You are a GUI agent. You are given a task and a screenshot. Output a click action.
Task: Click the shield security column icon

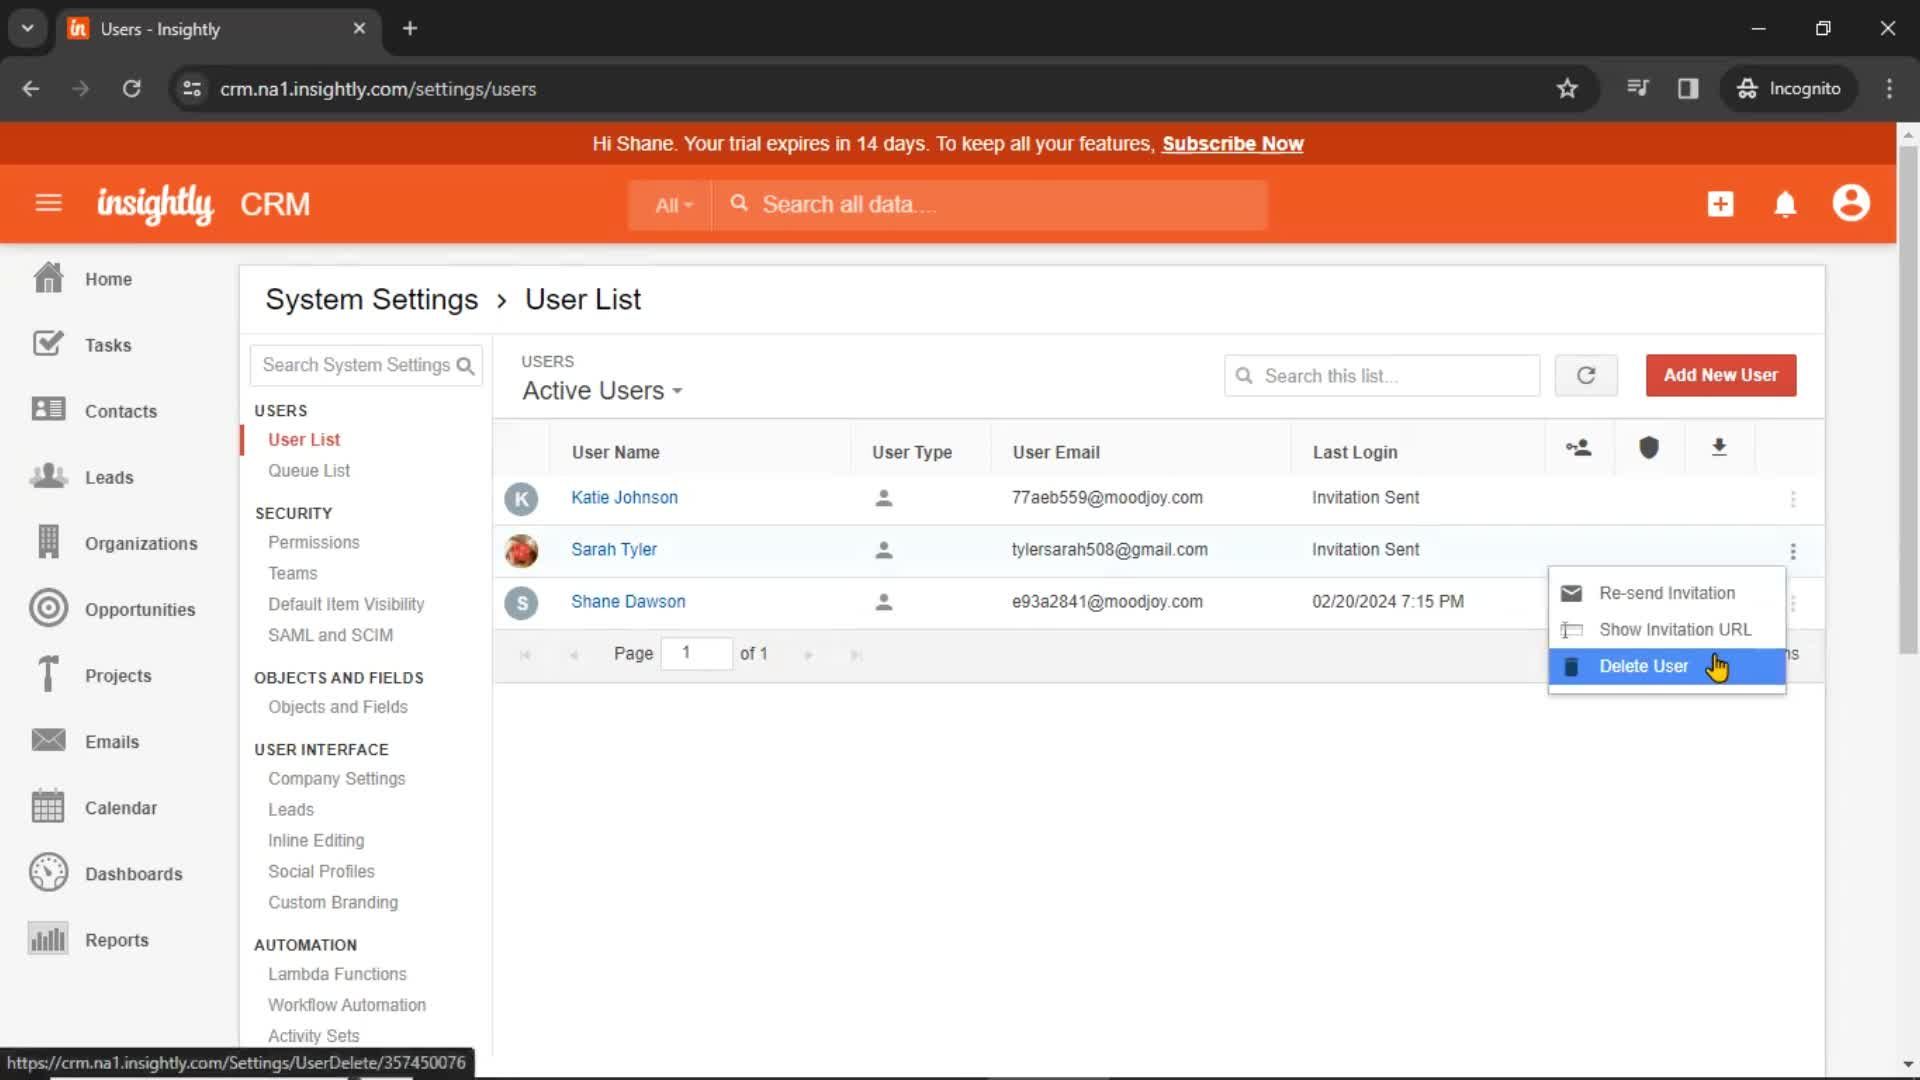1649,448
